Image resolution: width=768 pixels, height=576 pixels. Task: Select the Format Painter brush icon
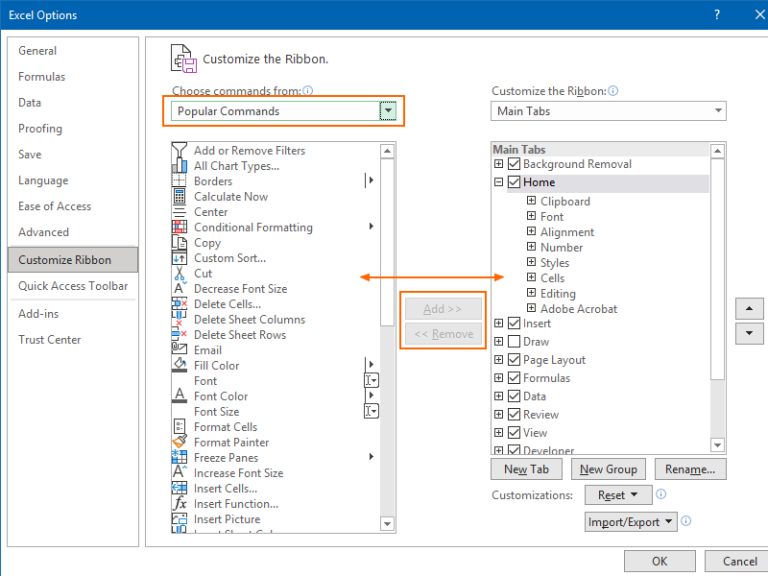pos(179,442)
